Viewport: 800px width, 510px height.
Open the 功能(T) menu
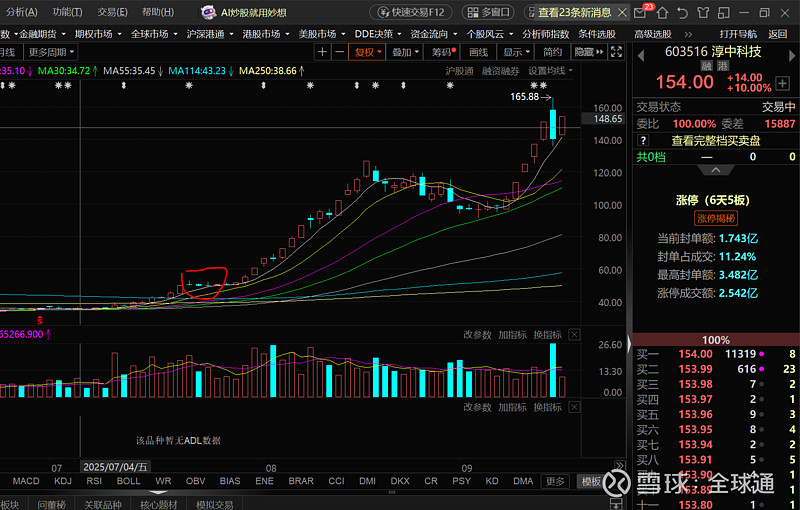coord(67,12)
